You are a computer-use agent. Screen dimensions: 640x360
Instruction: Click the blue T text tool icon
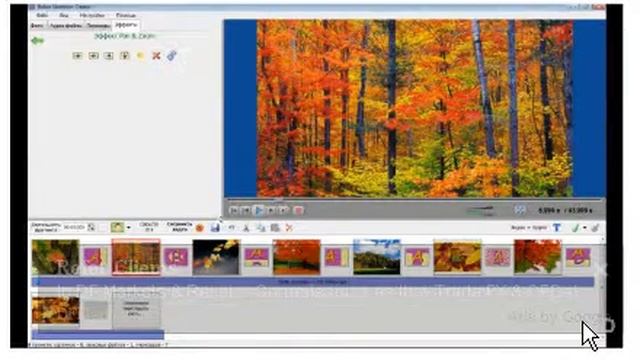(557, 228)
